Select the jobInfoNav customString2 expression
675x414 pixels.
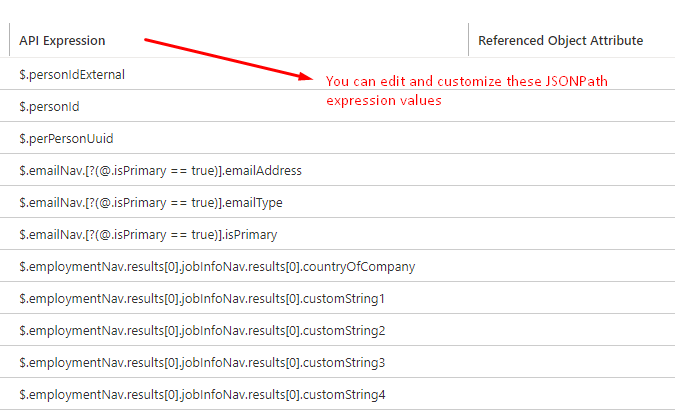click(202, 330)
